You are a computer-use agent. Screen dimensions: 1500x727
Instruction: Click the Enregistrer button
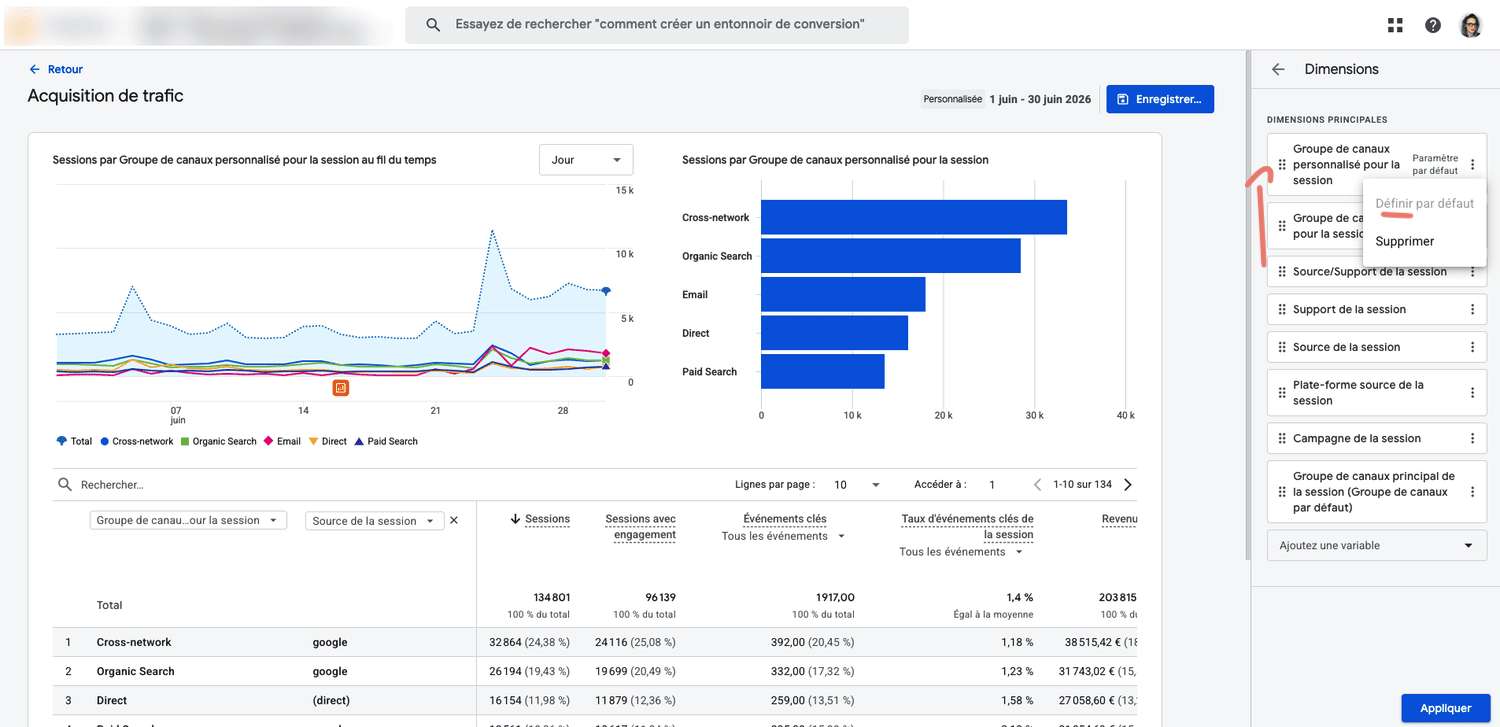pyautogui.click(x=1160, y=99)
